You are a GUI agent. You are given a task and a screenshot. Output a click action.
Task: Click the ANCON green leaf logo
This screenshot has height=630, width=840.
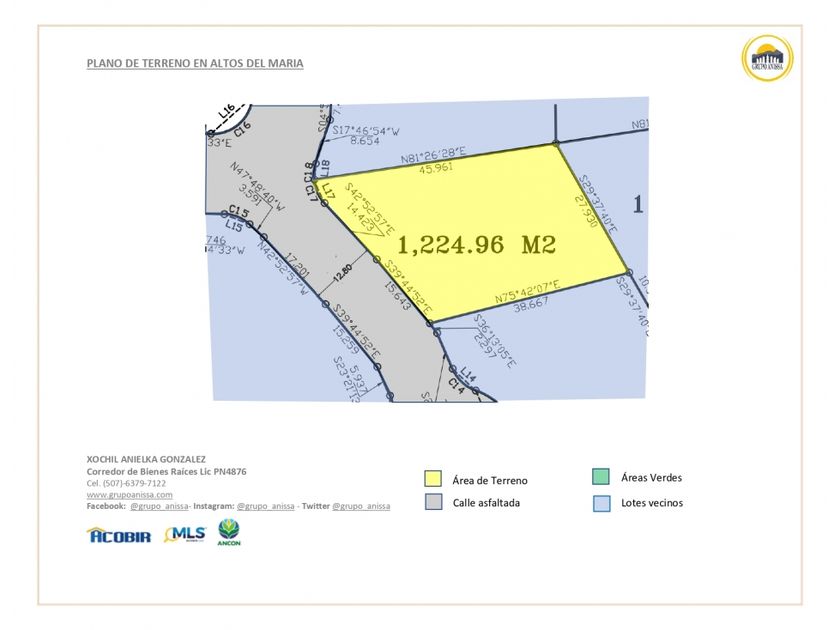[229, 532]
